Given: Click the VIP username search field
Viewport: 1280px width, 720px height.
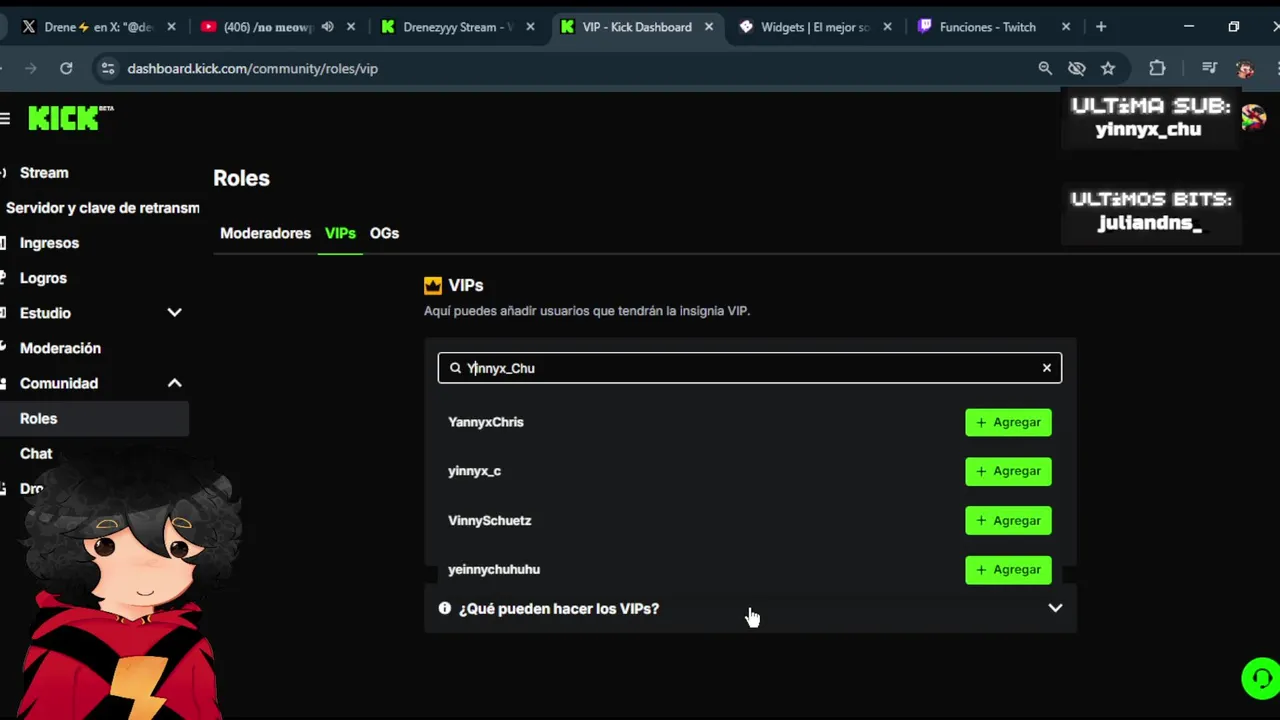Looking at the screenshot, I should coord(749,368).
